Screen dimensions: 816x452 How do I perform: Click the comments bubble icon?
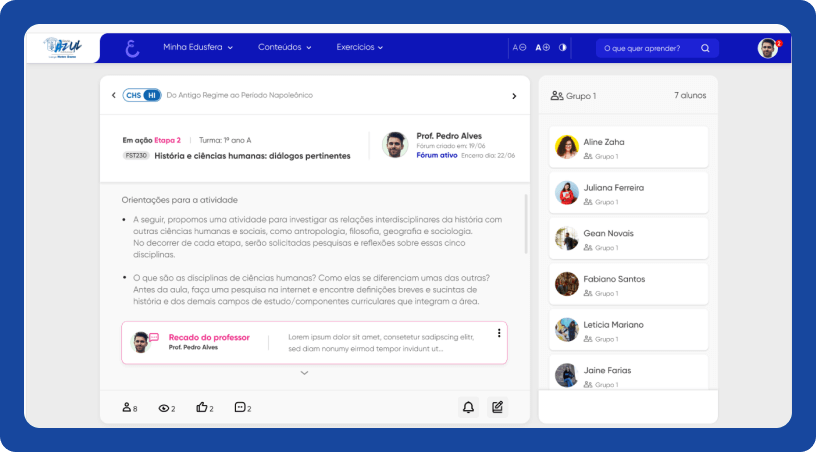(240, 408)
